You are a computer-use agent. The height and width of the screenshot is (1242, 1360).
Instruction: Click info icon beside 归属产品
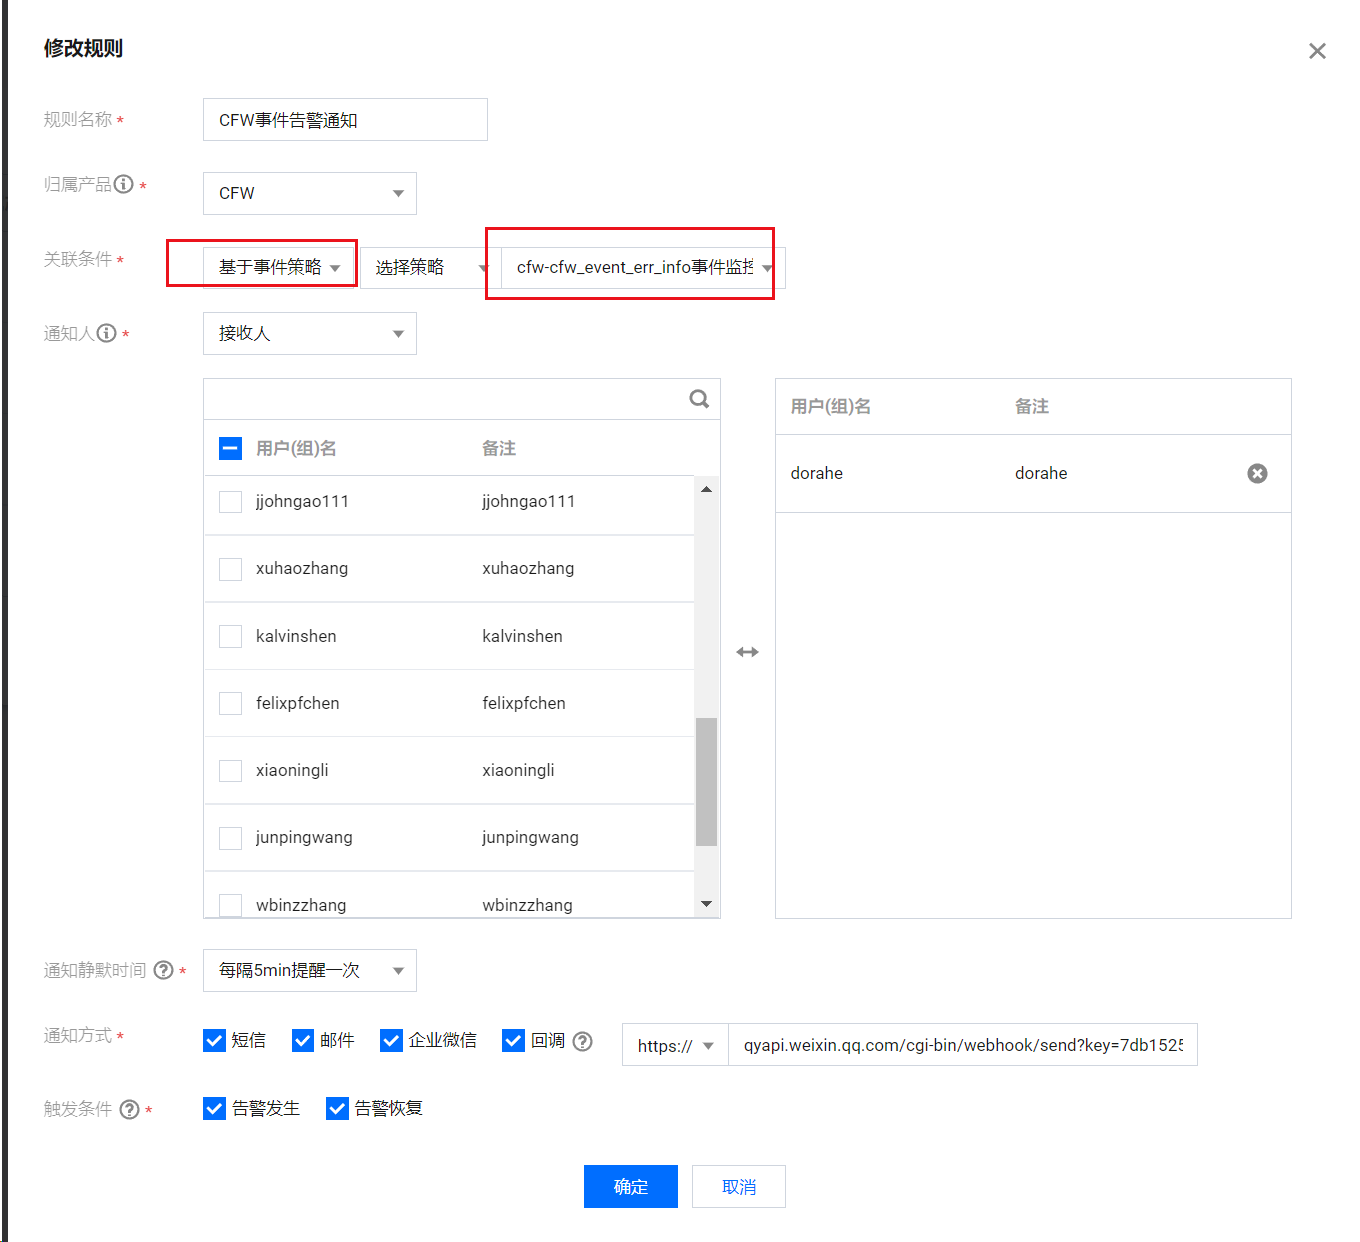pyautogui.click(x=124, y=184)
